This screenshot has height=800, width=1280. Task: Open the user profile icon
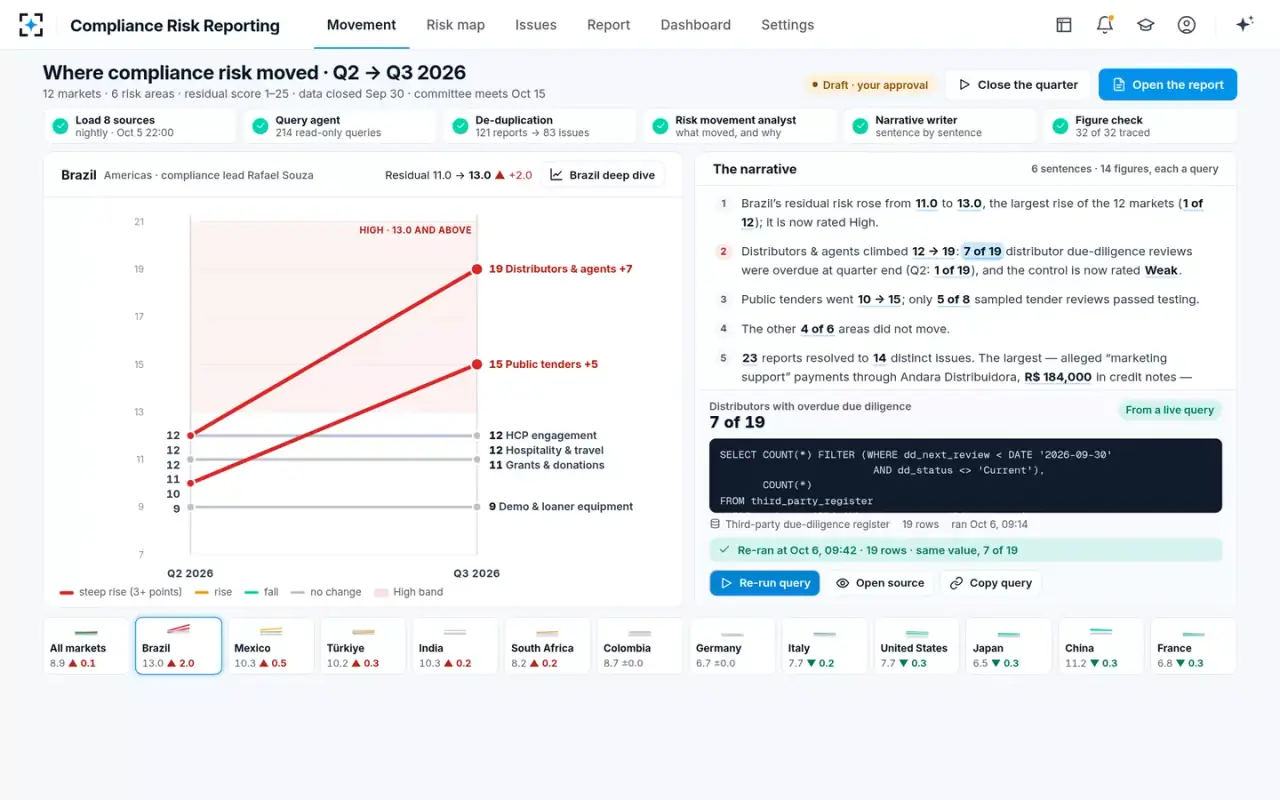[x=1186, y=25]
